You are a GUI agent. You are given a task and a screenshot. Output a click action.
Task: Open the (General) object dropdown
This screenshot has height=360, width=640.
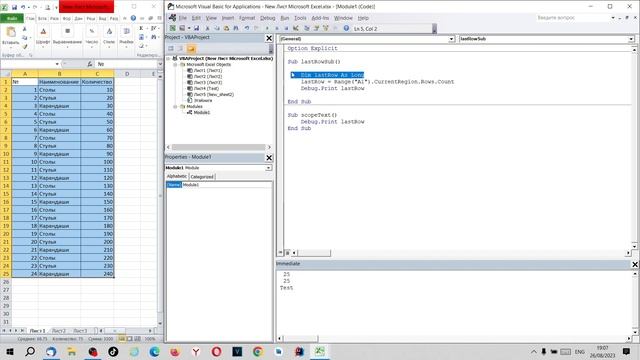[451, 39]
